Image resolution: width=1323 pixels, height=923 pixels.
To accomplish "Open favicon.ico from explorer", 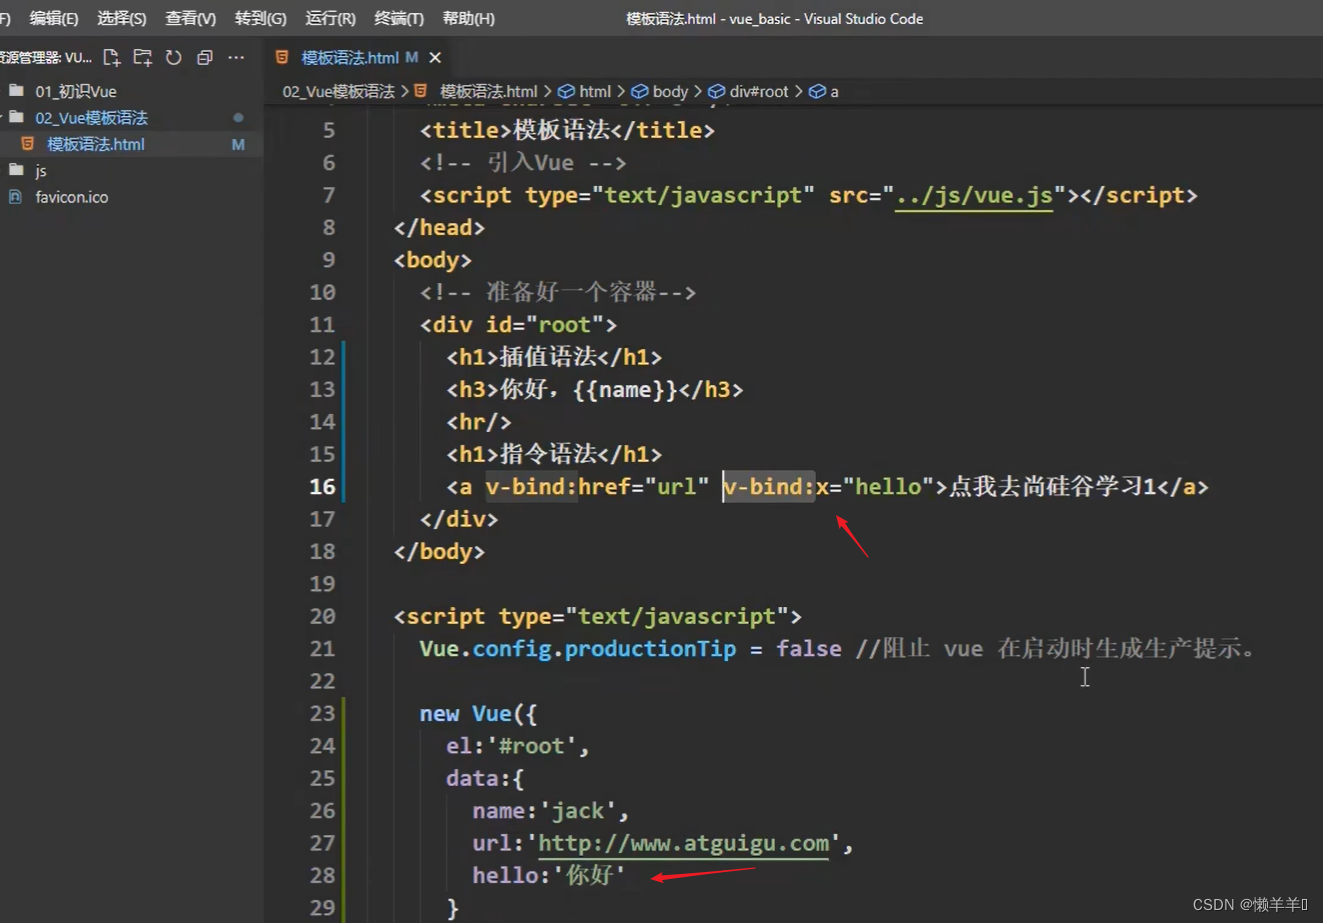I will tap(72, 197).
